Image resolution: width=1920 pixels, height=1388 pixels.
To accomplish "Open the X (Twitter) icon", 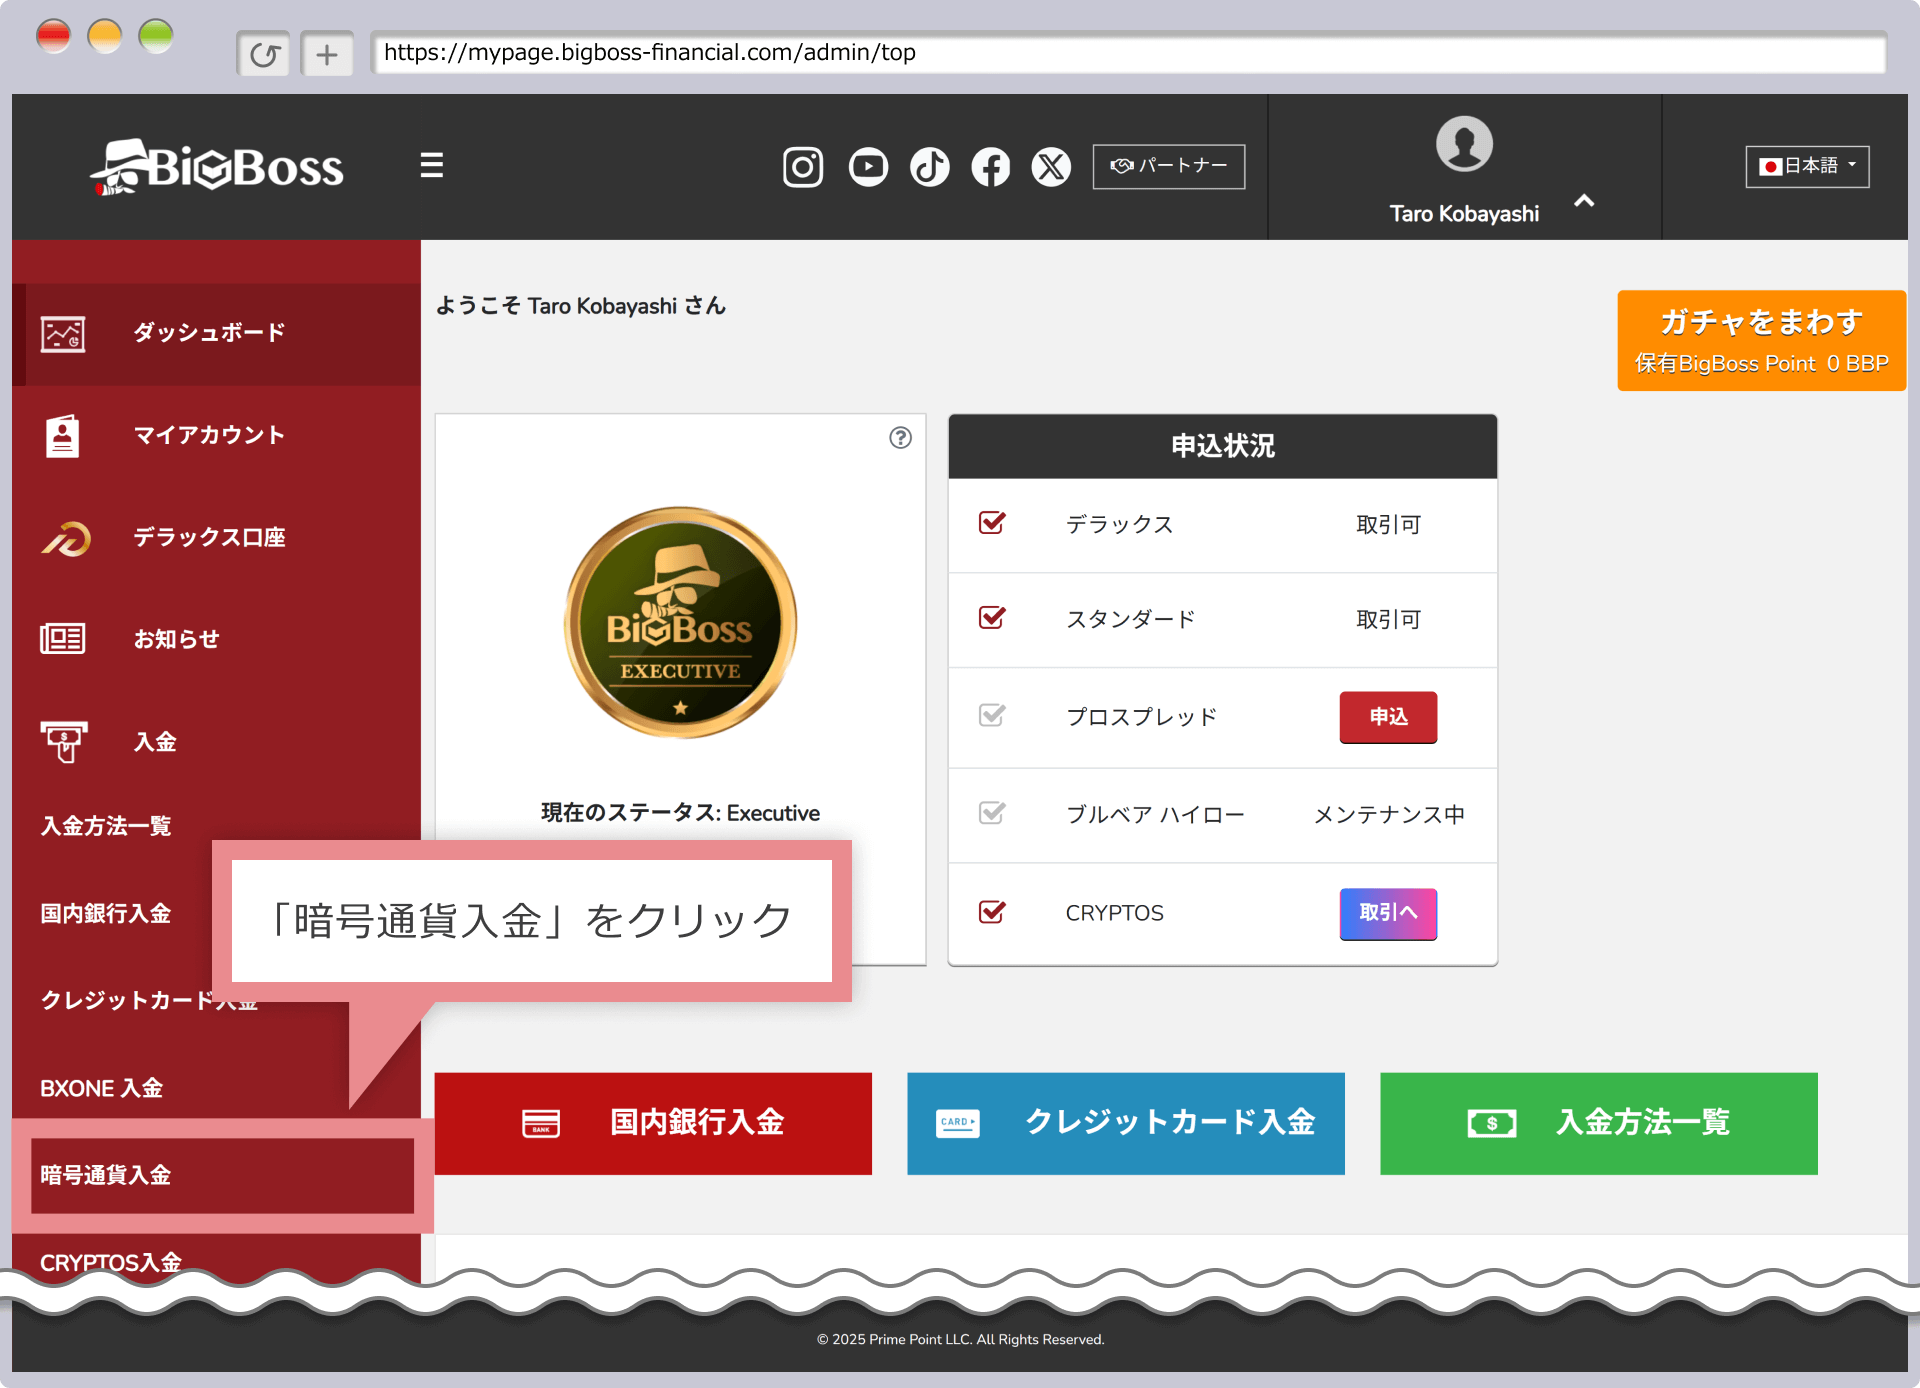I will (1051, 167).
